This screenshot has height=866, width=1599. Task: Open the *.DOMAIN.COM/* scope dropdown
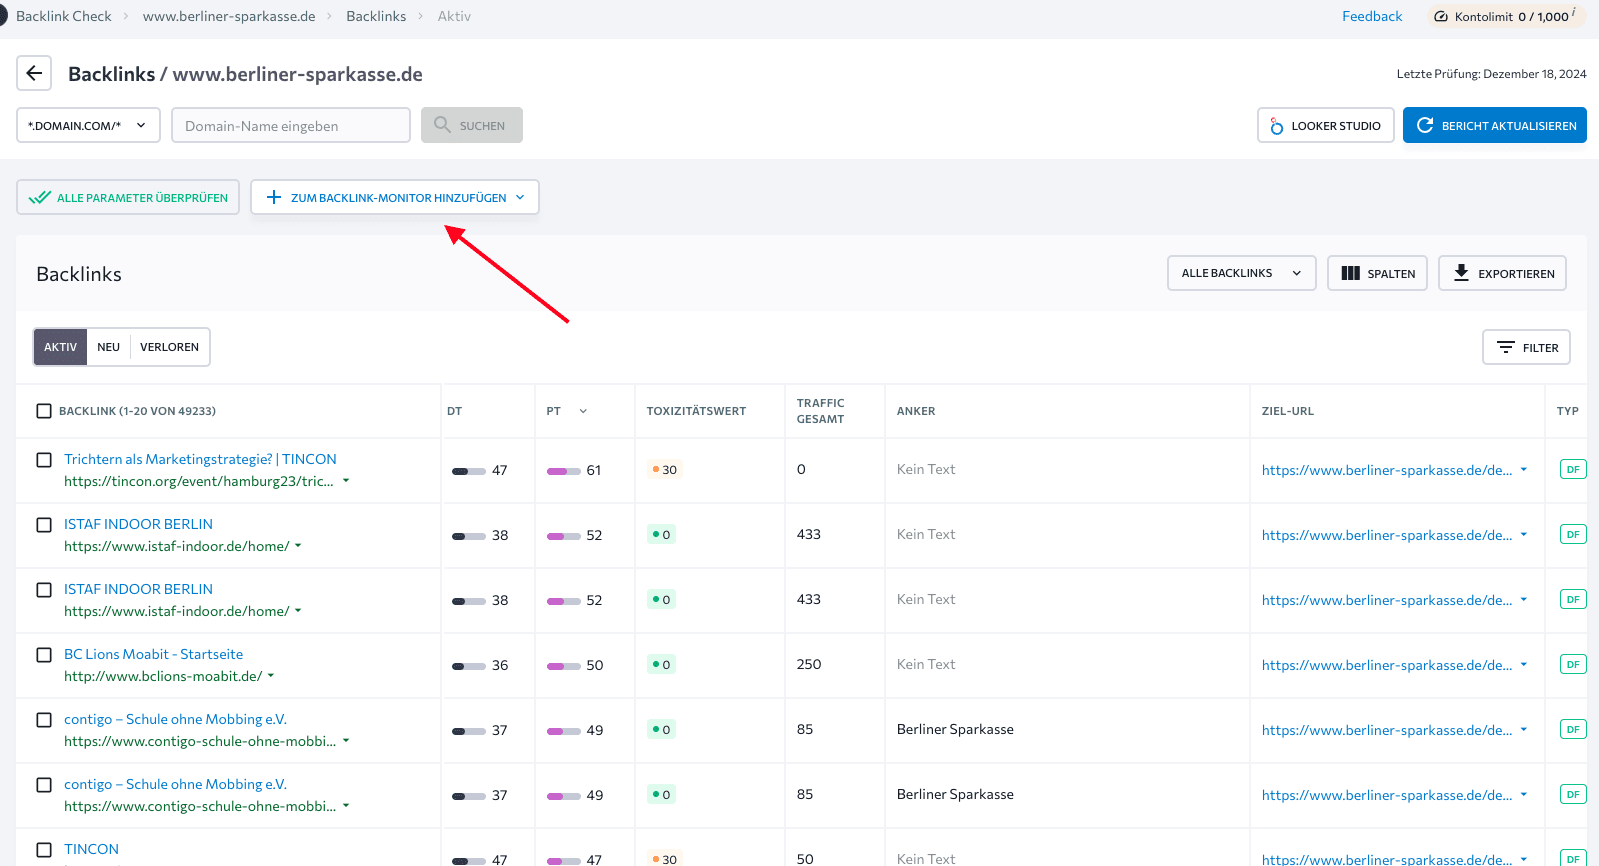pyautogui.click(x=88, y=125)
